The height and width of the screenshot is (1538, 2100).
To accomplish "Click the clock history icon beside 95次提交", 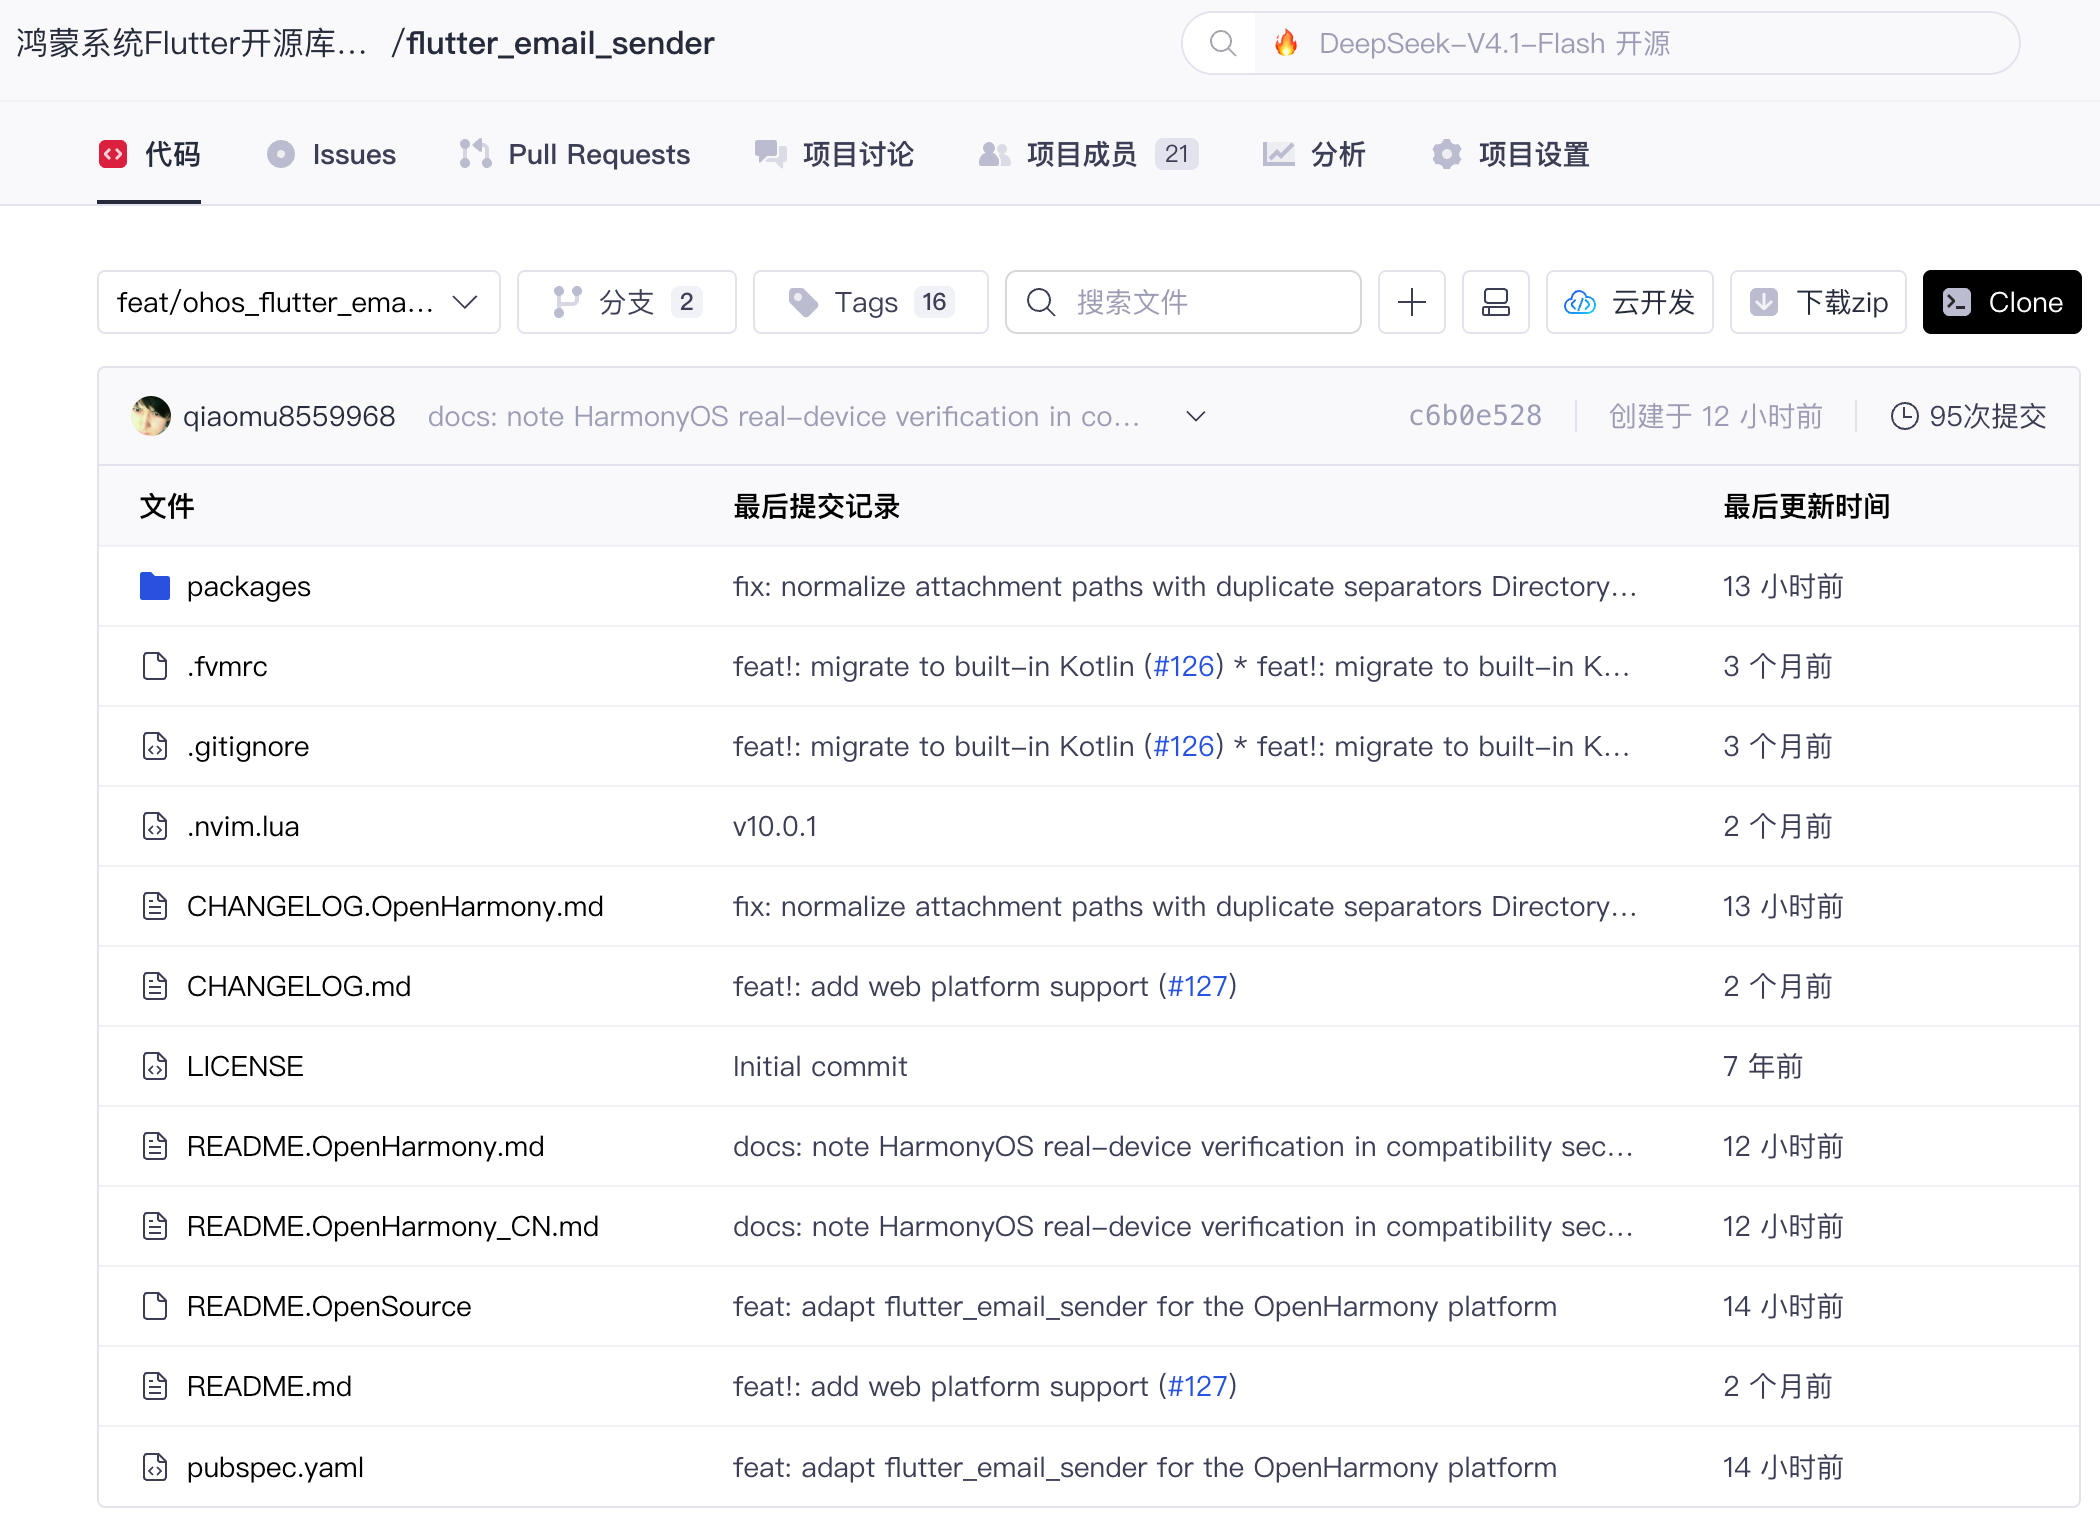I will (x=1904, y=416).
